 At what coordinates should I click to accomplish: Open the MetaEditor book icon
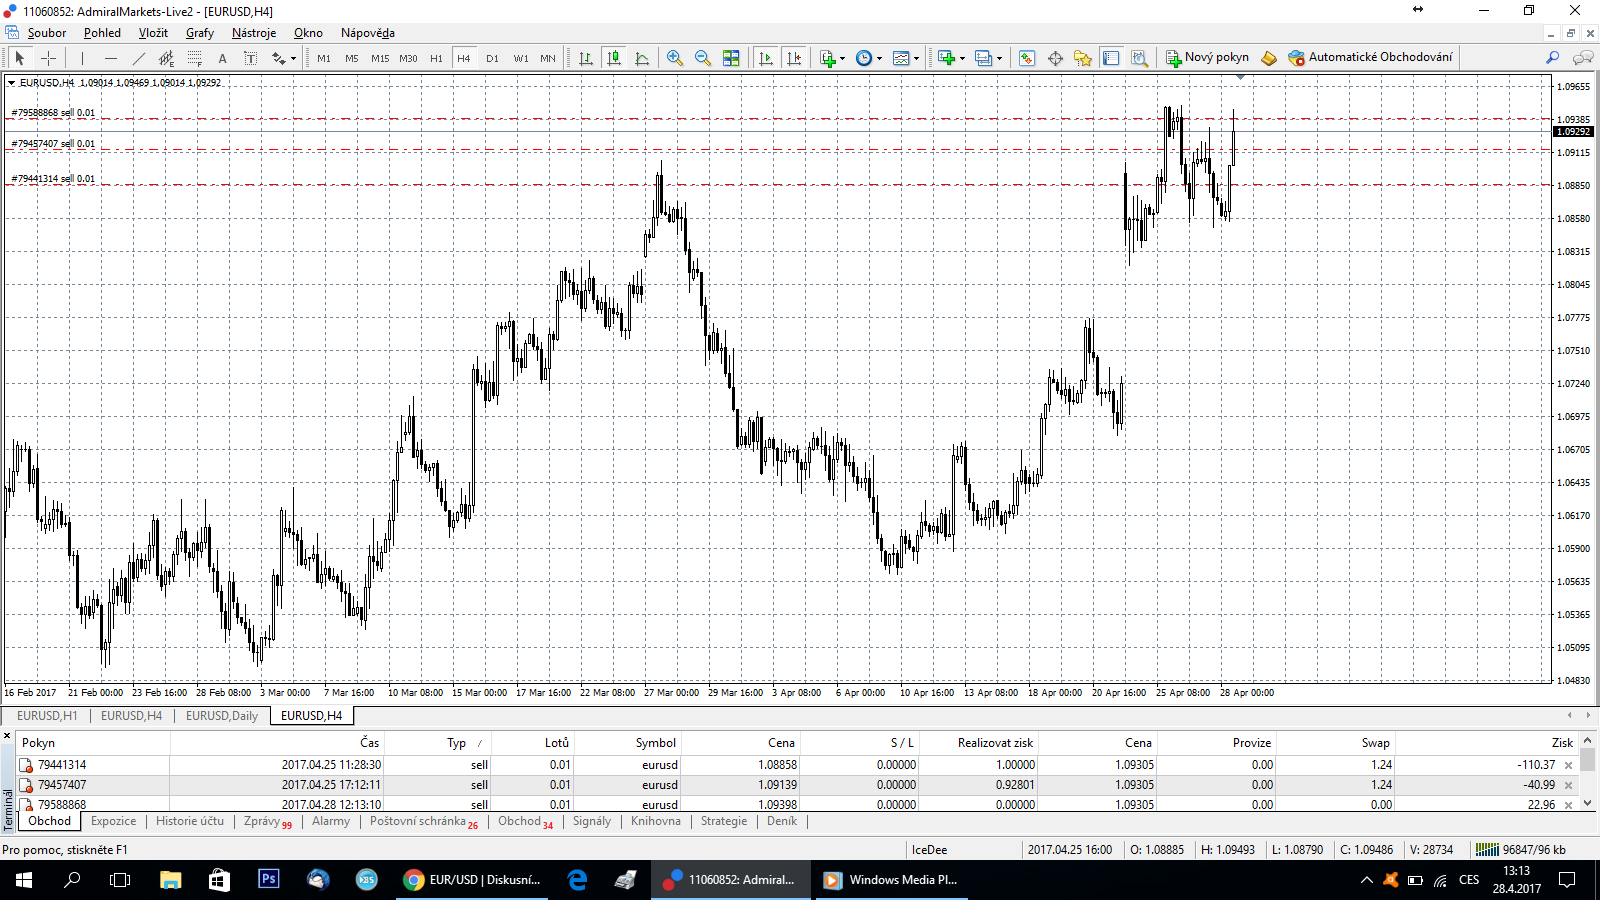point(1269,58)
